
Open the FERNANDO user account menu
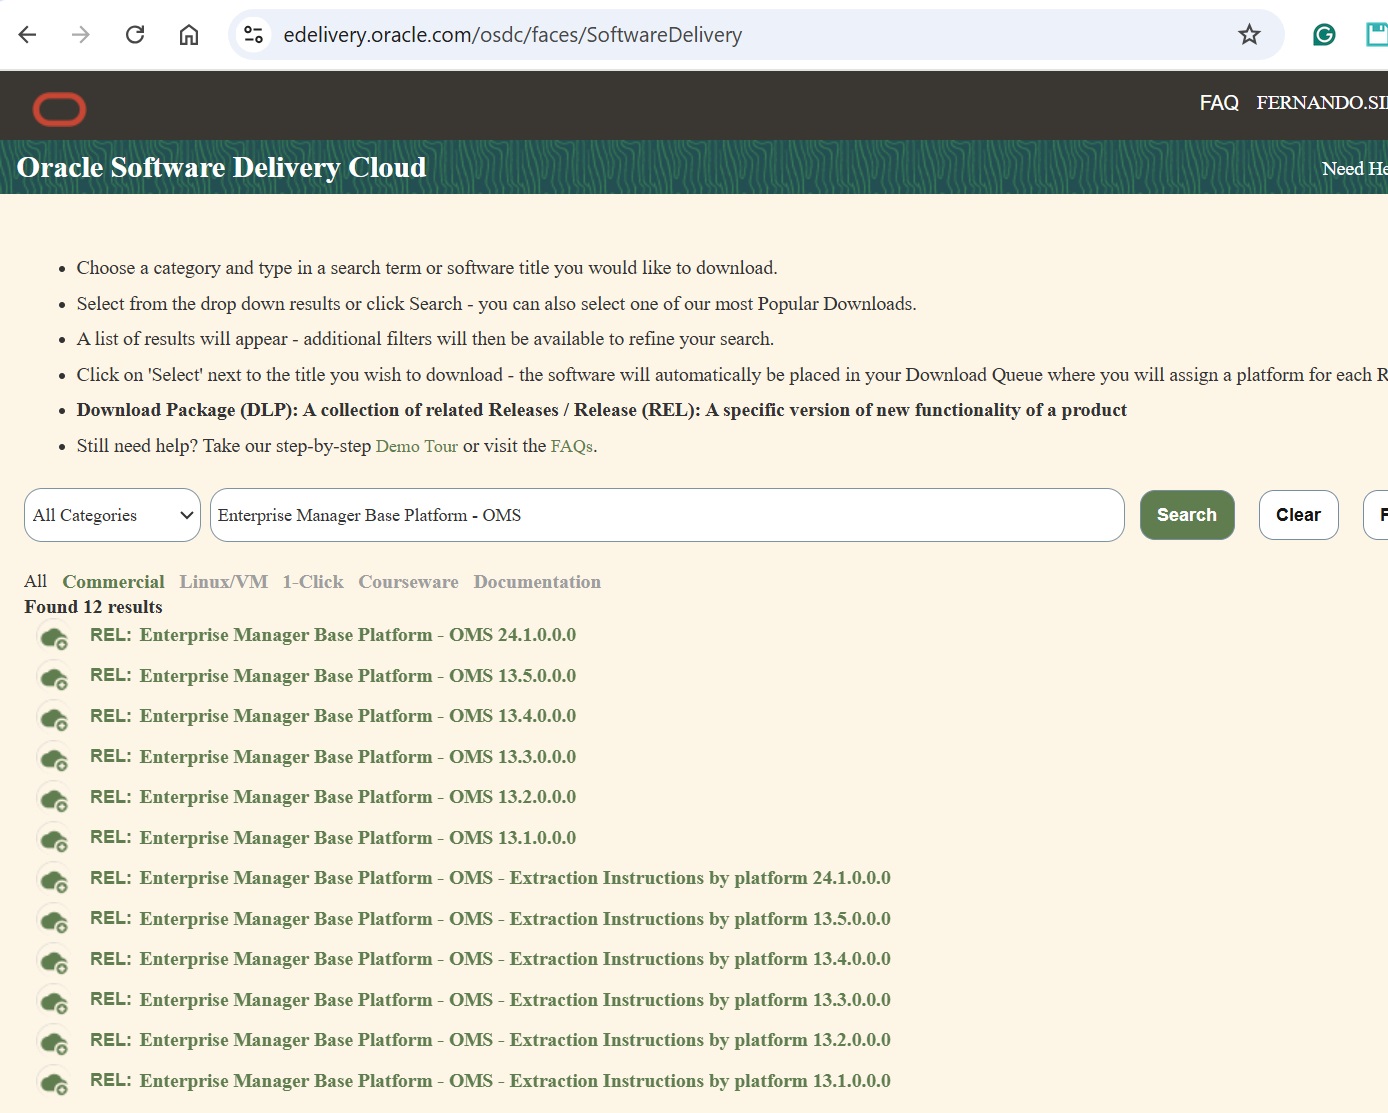(1322, 103)
